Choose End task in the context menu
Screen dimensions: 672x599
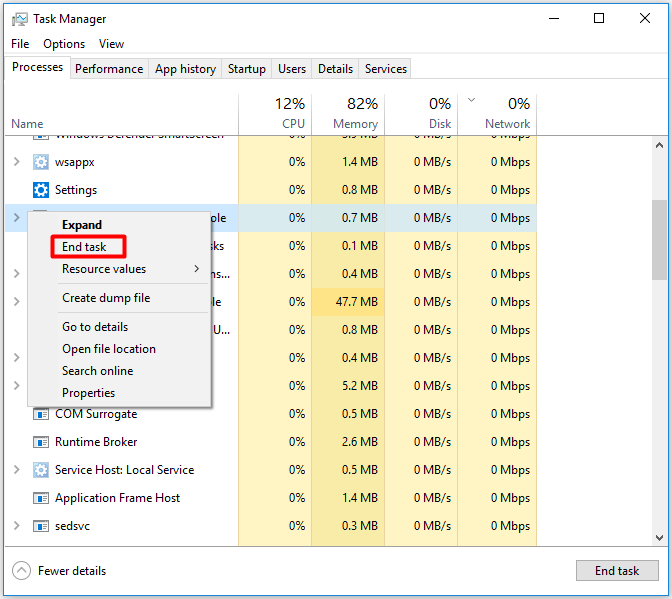(x=119, y=247)
